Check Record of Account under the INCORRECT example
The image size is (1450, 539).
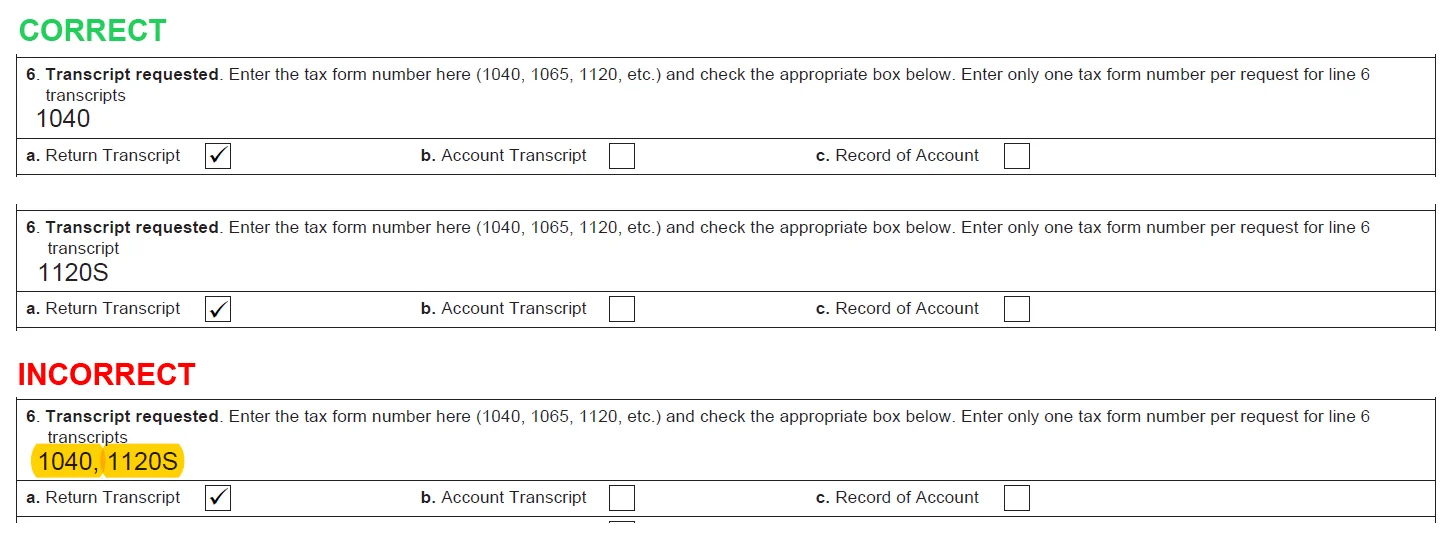[1017, 498]
